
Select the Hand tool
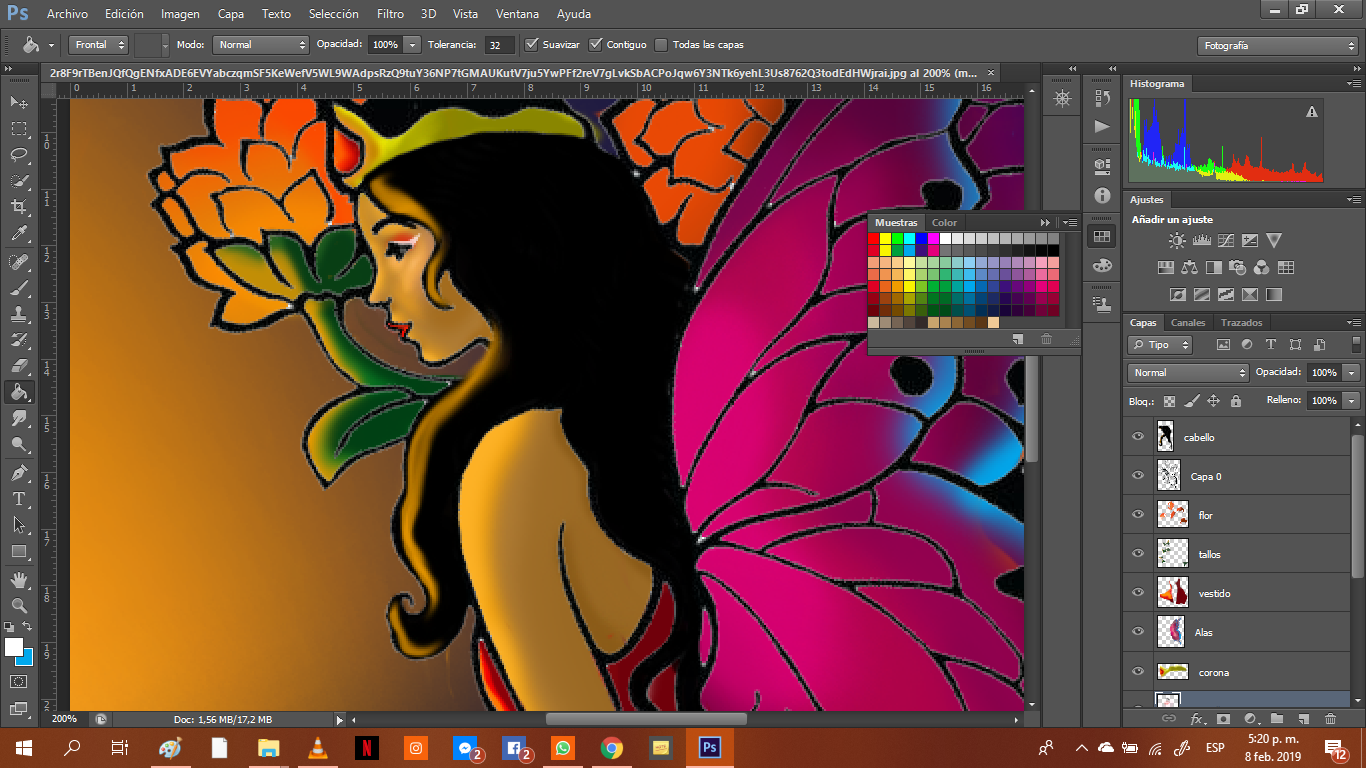pyautogui.click(x=19, y=580)
